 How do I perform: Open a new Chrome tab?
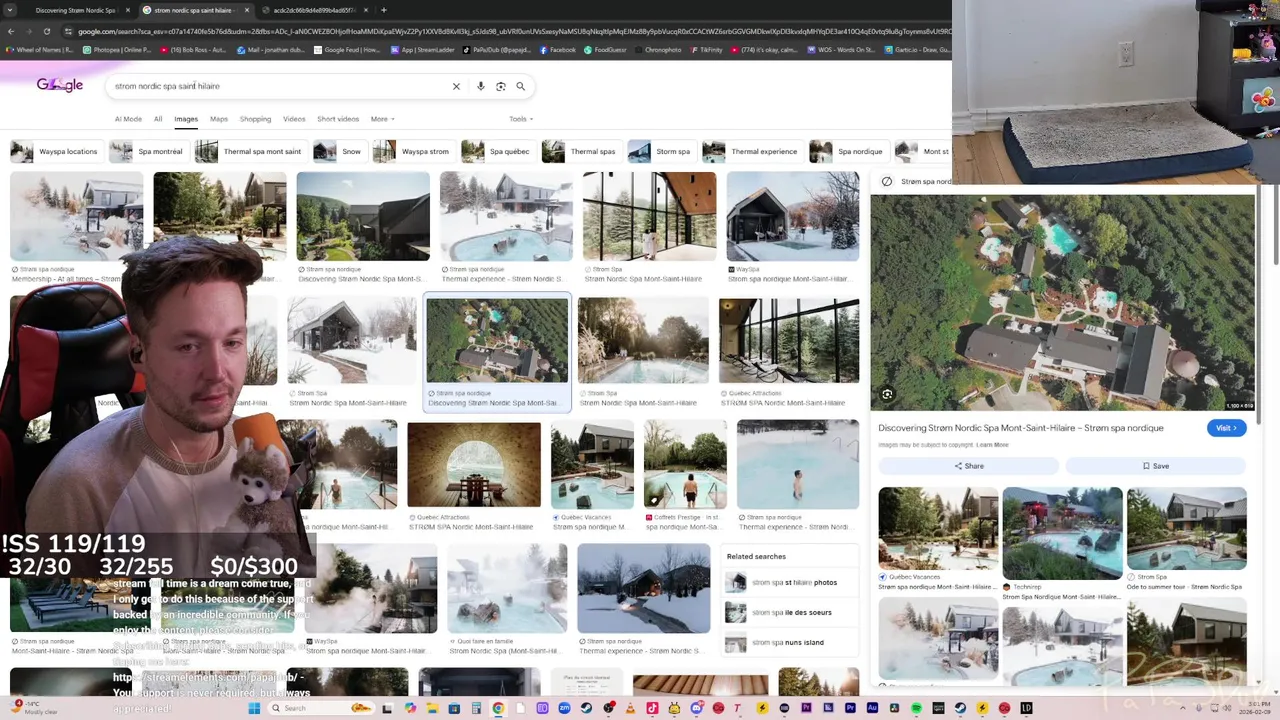coord(384,10)
